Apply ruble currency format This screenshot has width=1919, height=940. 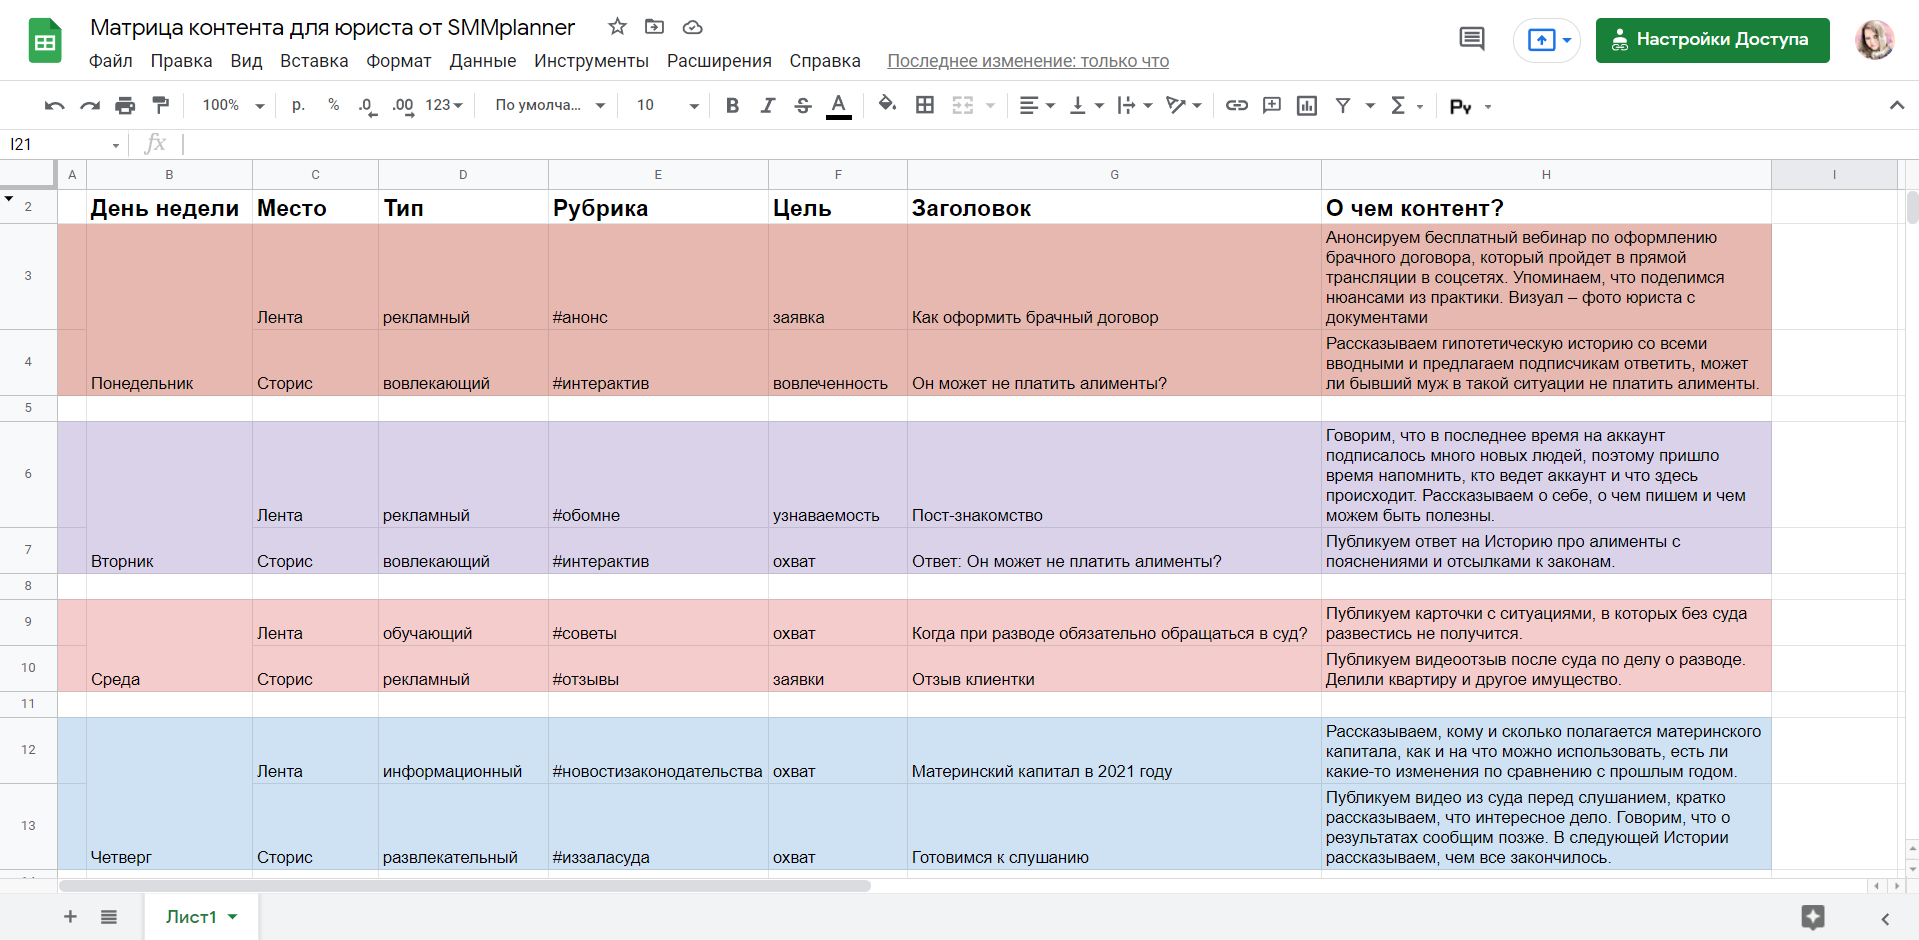click(298, 105)
